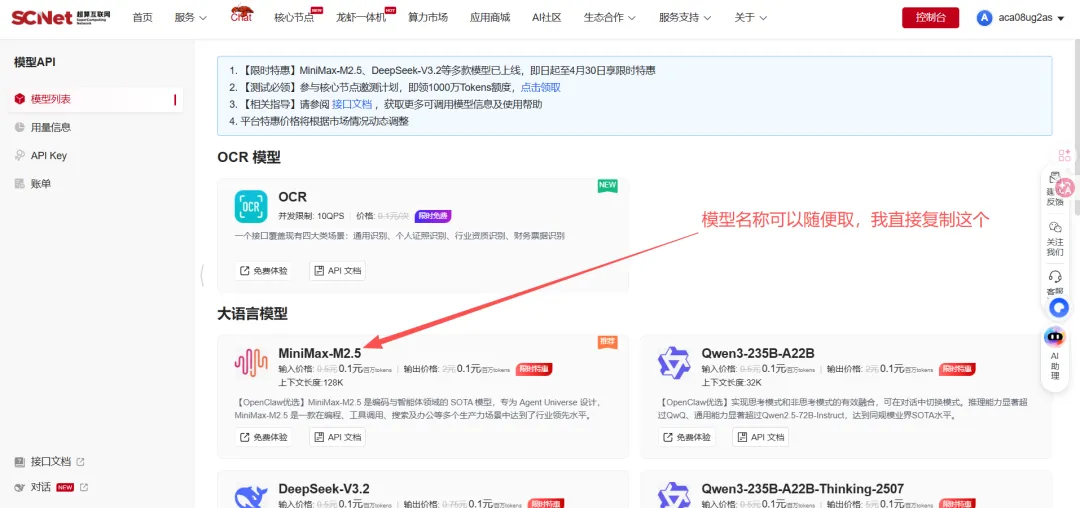Click the 对话 chat icon in sidebar
This screenshot has width=1080, height=508.
tap(20, 487)
